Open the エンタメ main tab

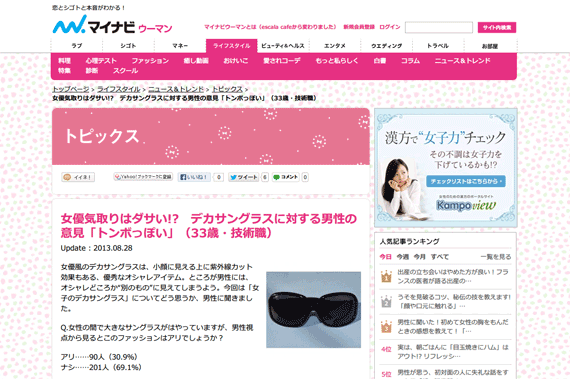point(335,46)
